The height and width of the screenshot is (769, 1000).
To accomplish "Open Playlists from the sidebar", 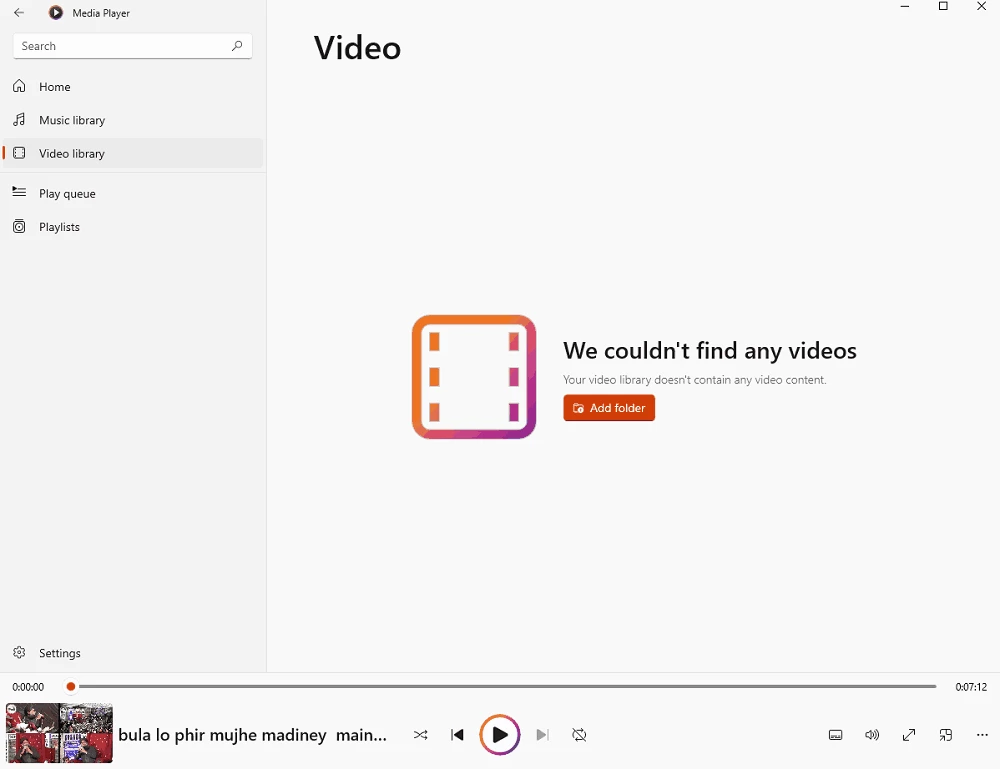I will pyautogui.click(x=59, y=227).
